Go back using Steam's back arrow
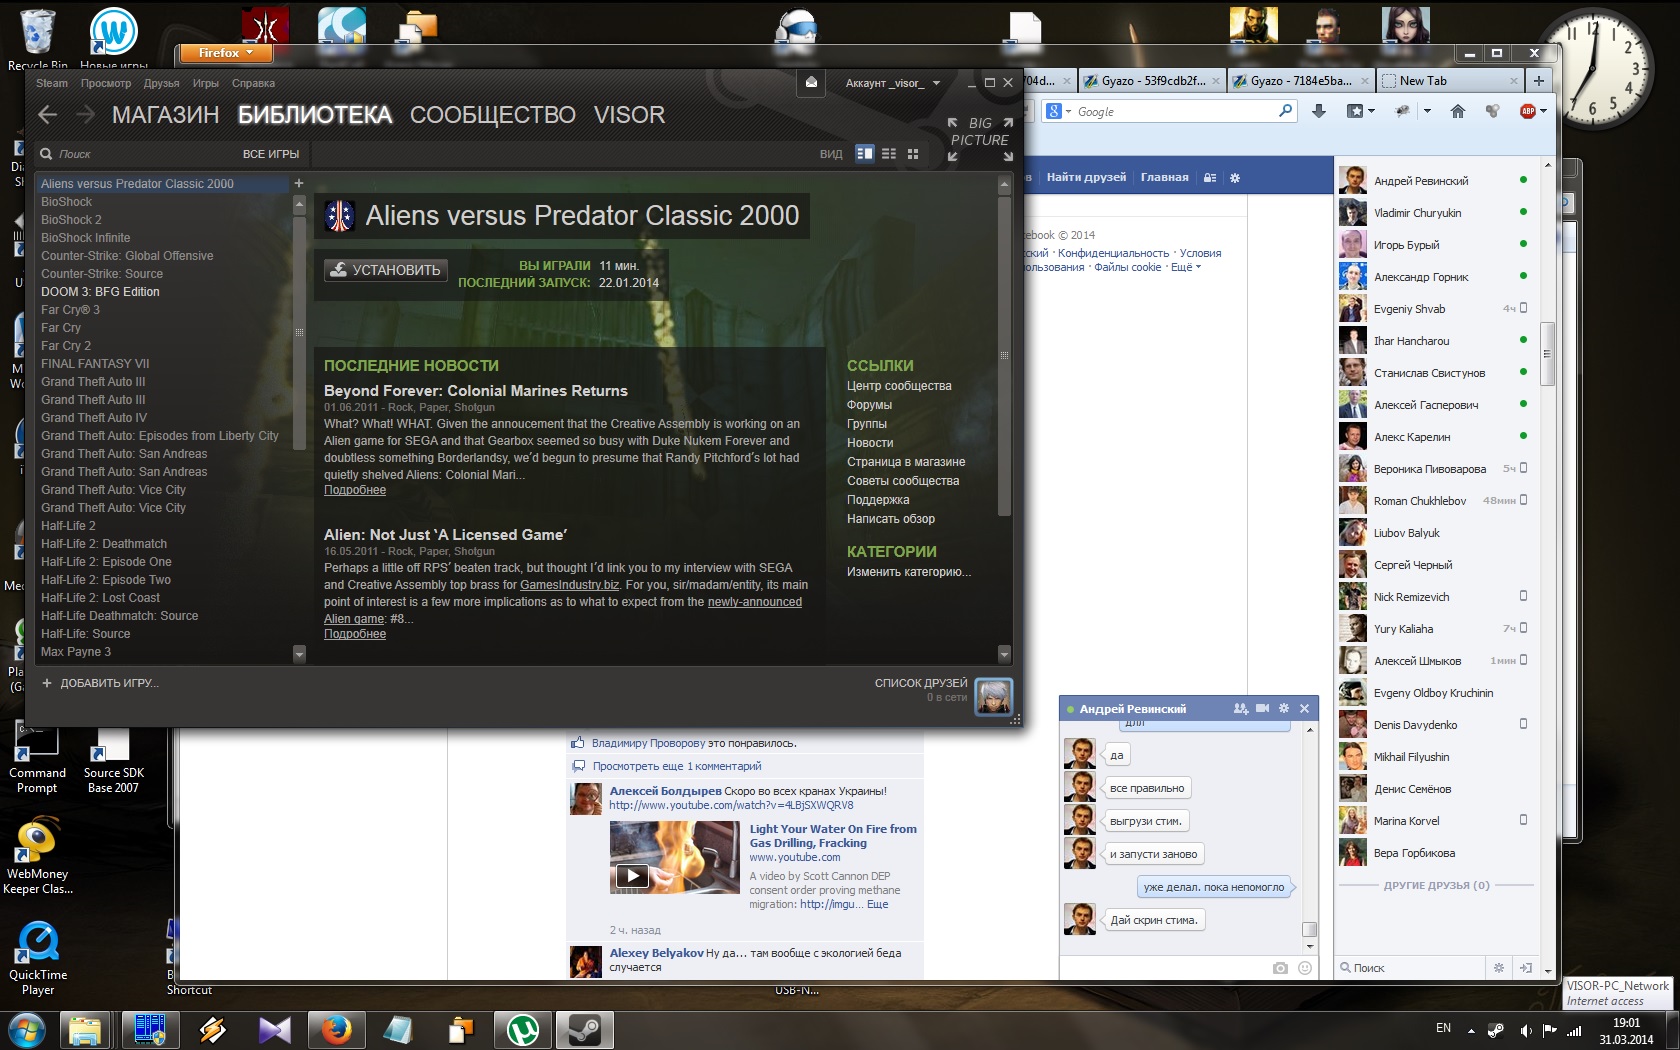 pyautogui.click(x=47, y=115)
